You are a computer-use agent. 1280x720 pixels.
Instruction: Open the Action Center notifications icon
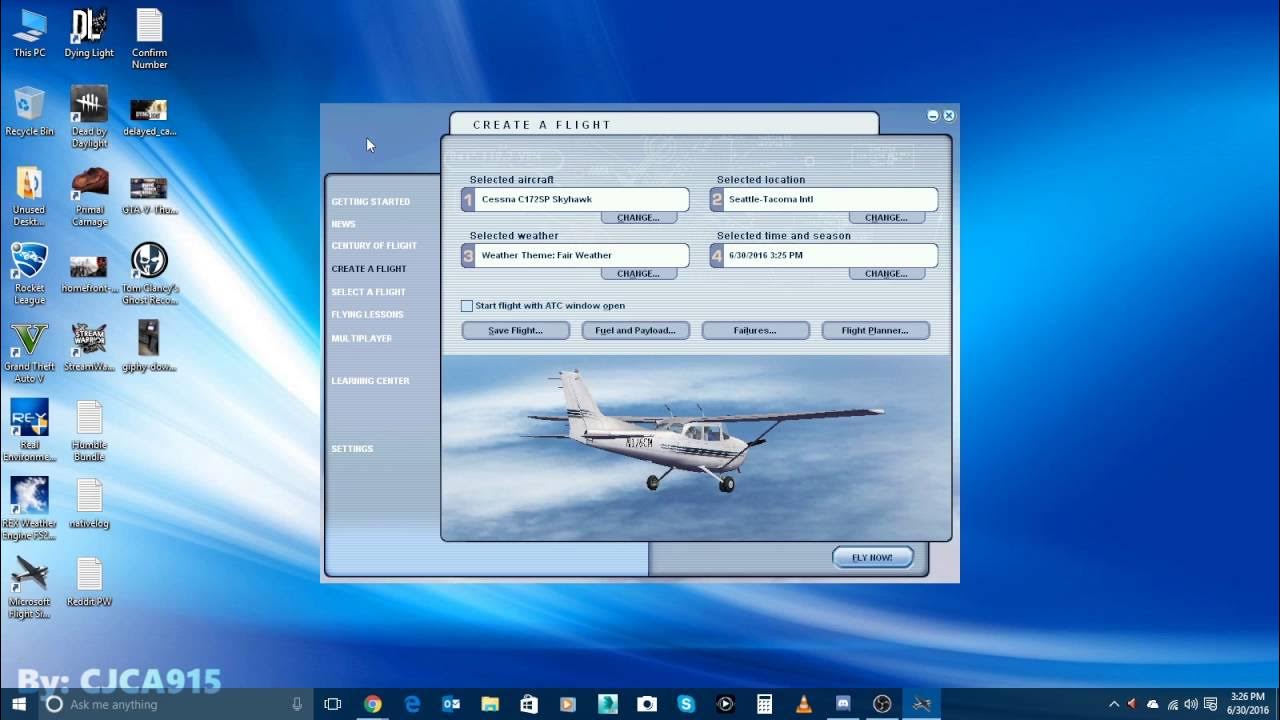[1210, 704]
